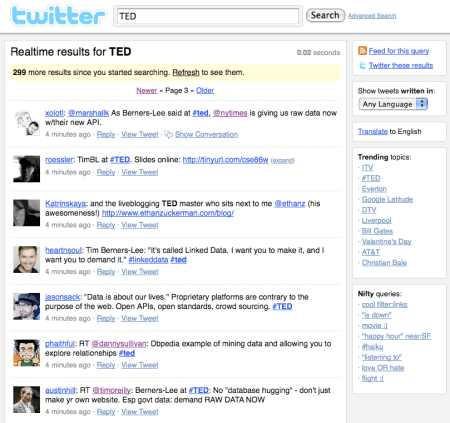Open @nytimes mention link
Screen dimensions: 450x423
tap(230, 113)
